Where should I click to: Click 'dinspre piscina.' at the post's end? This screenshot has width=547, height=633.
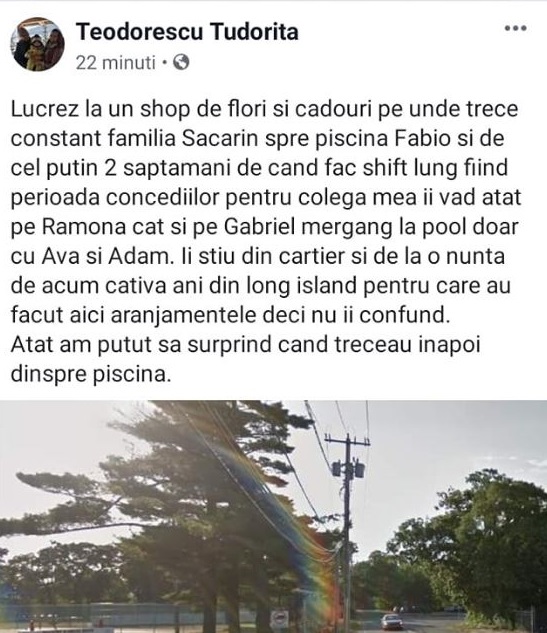(x=91, y=374)
